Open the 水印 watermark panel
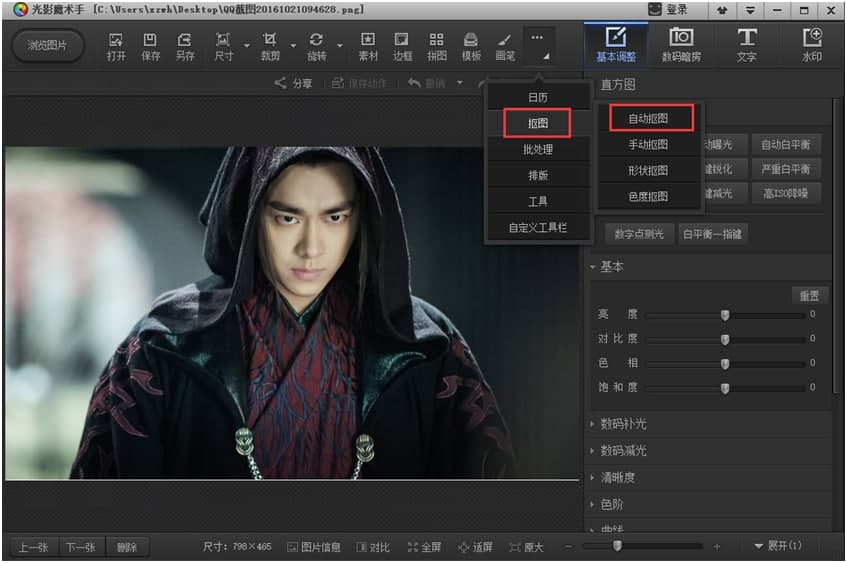This screenshot has height=563, width=847. click(x=812, y=45)
